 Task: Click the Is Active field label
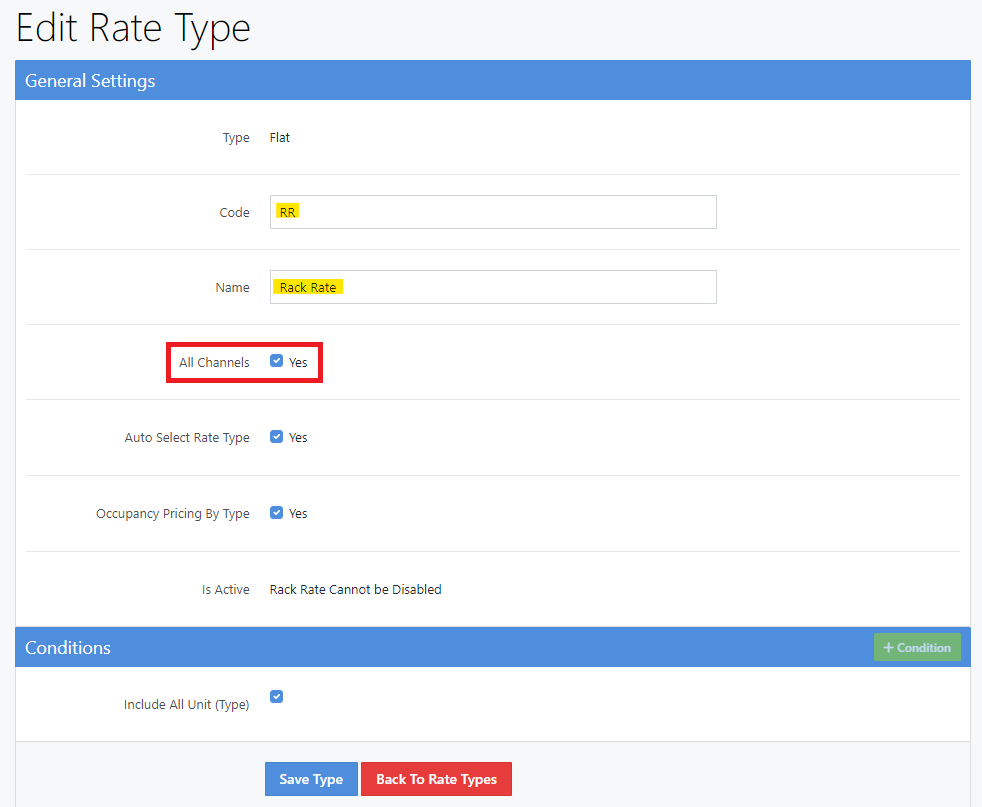[x=225, y=590]
